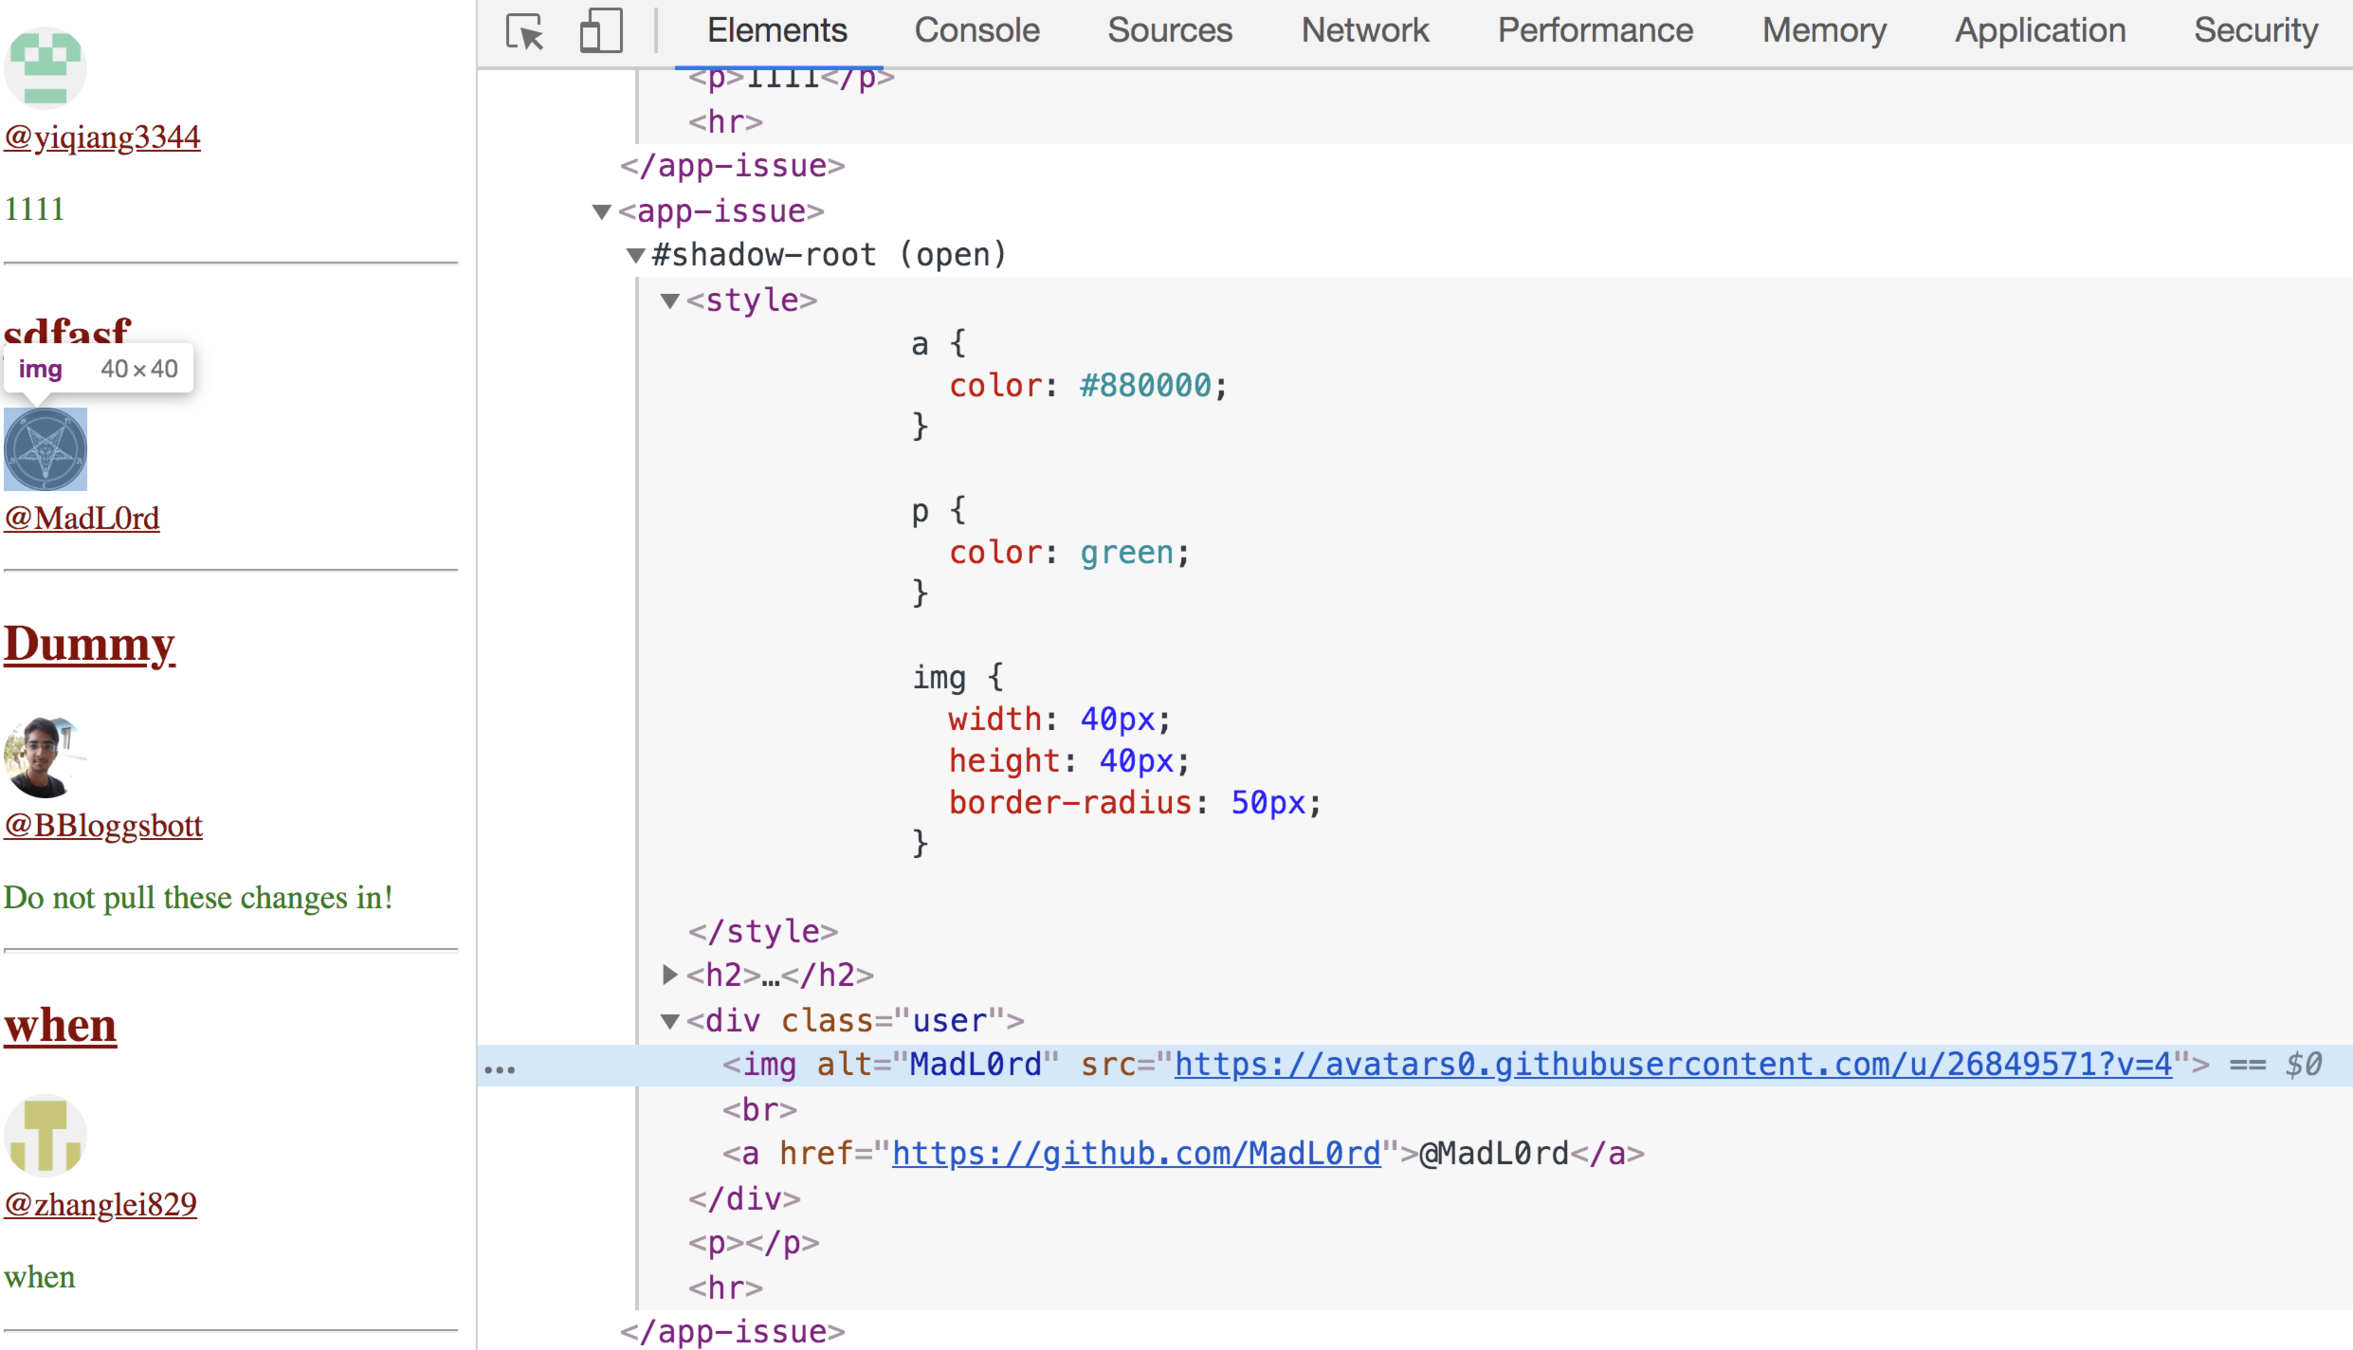The image size is (2353, 1350).
Task: Select the hr element tree line
Action: click(726, 1287)
